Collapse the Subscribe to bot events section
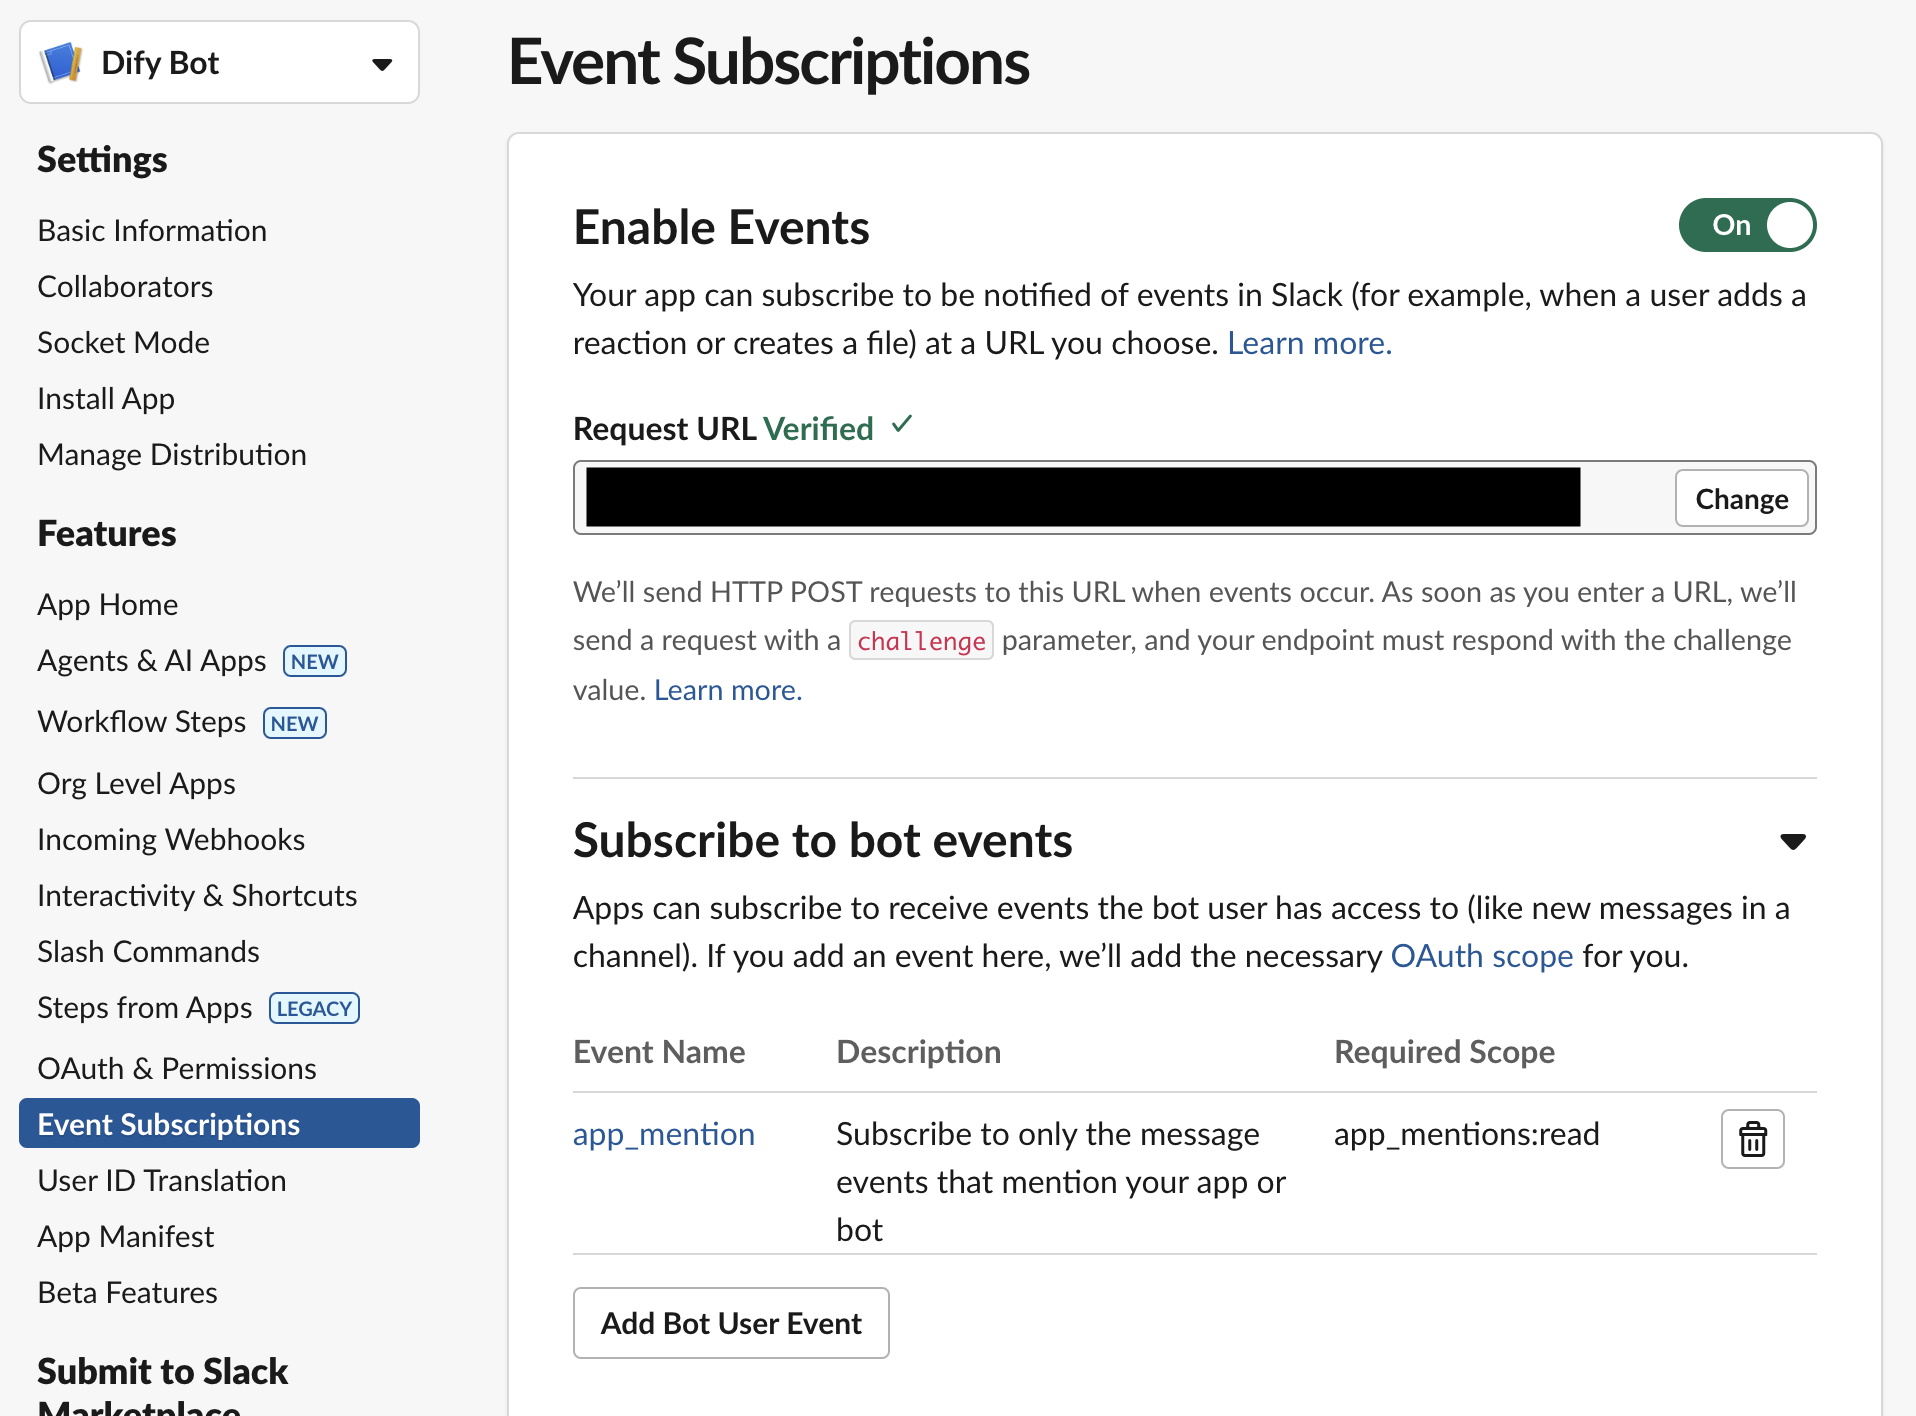Viewport: 1916px width, 1416px height. click(x=1792, y=841)
